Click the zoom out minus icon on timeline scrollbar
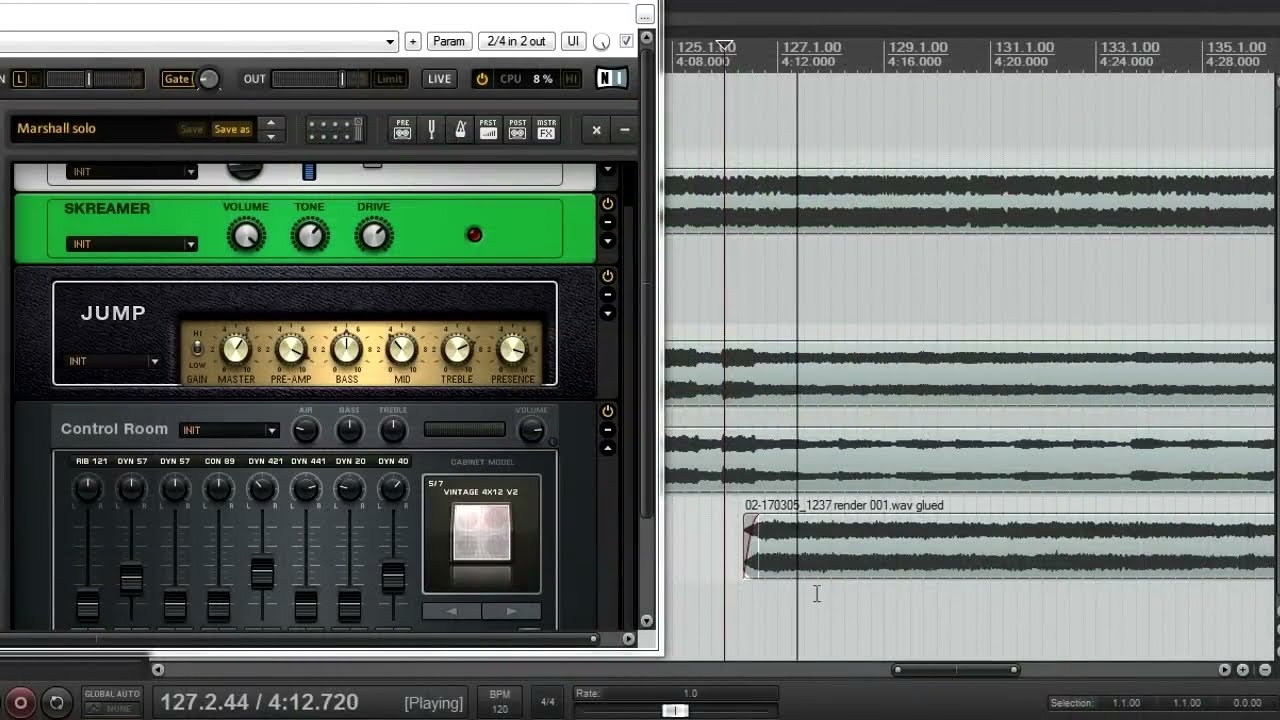This screenshot has width=1280, height=720. tap(1265, 670)
